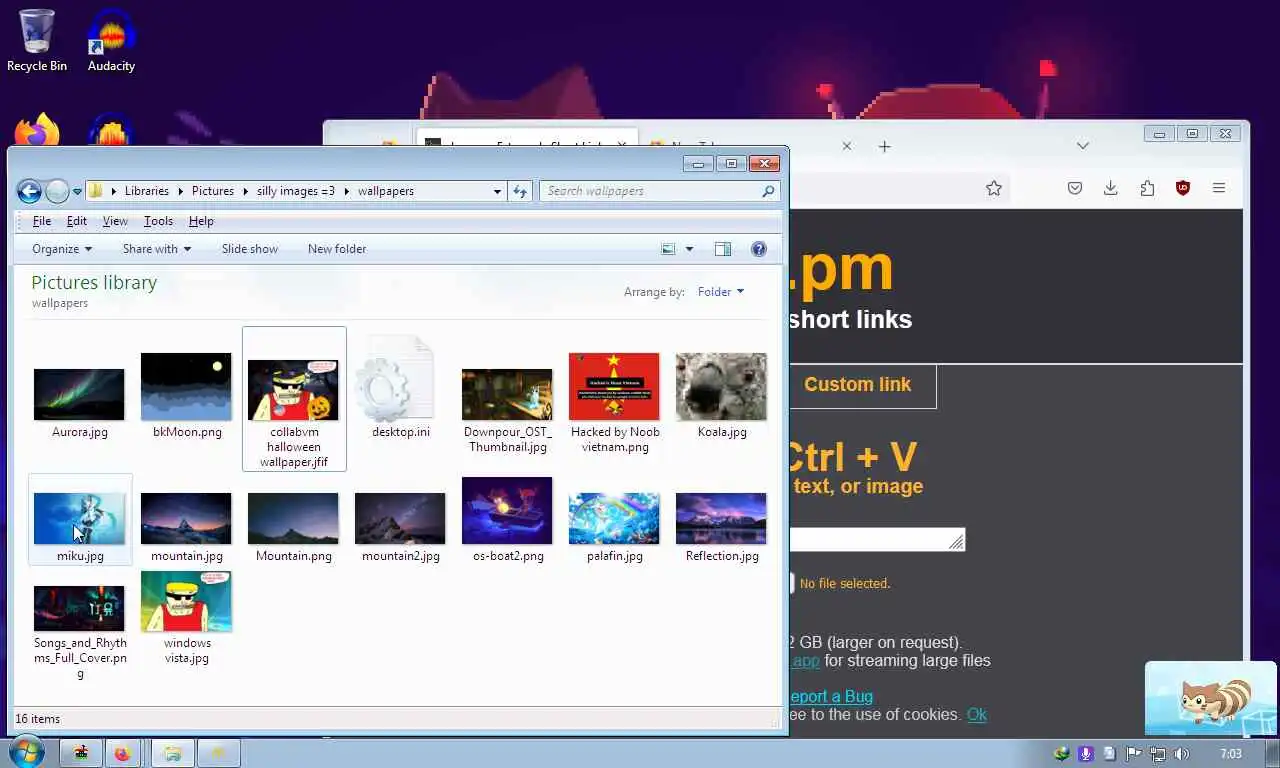Open the Tools menu

pyautogui.click(x=158, y=221)
